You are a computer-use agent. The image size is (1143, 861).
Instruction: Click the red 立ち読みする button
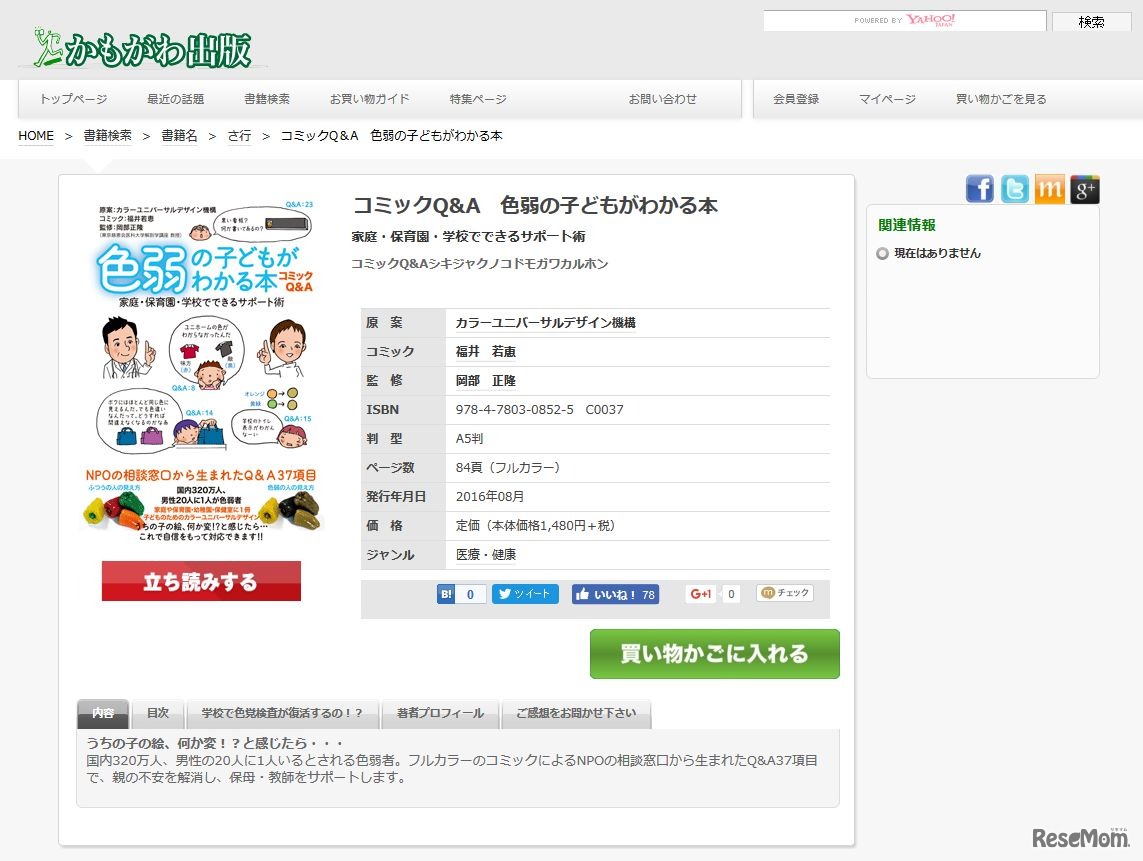tap(201, 581)
